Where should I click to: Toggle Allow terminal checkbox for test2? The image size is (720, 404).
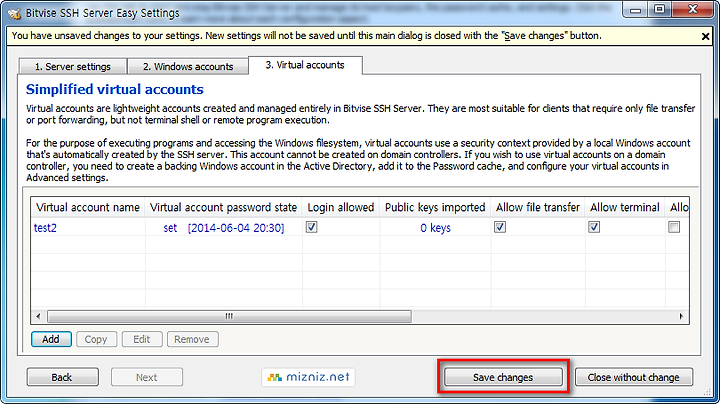click(x=594, y=227)
